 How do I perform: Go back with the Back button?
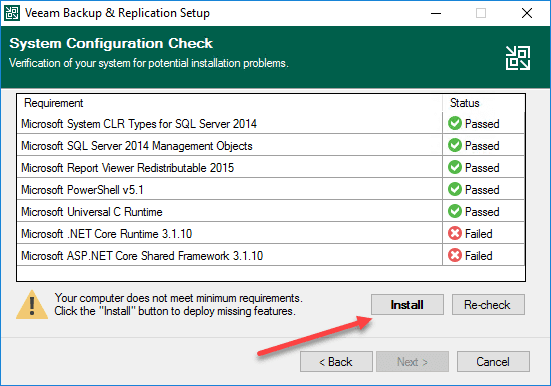pos(336,361)
